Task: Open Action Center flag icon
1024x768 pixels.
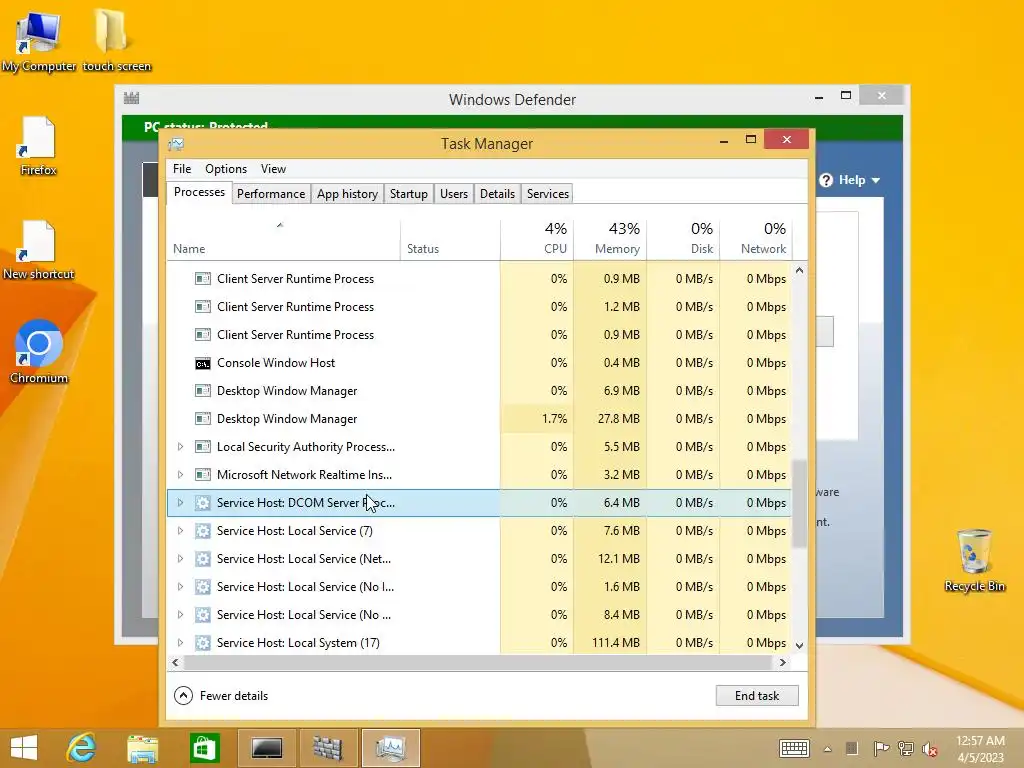Action: [881, 748]
